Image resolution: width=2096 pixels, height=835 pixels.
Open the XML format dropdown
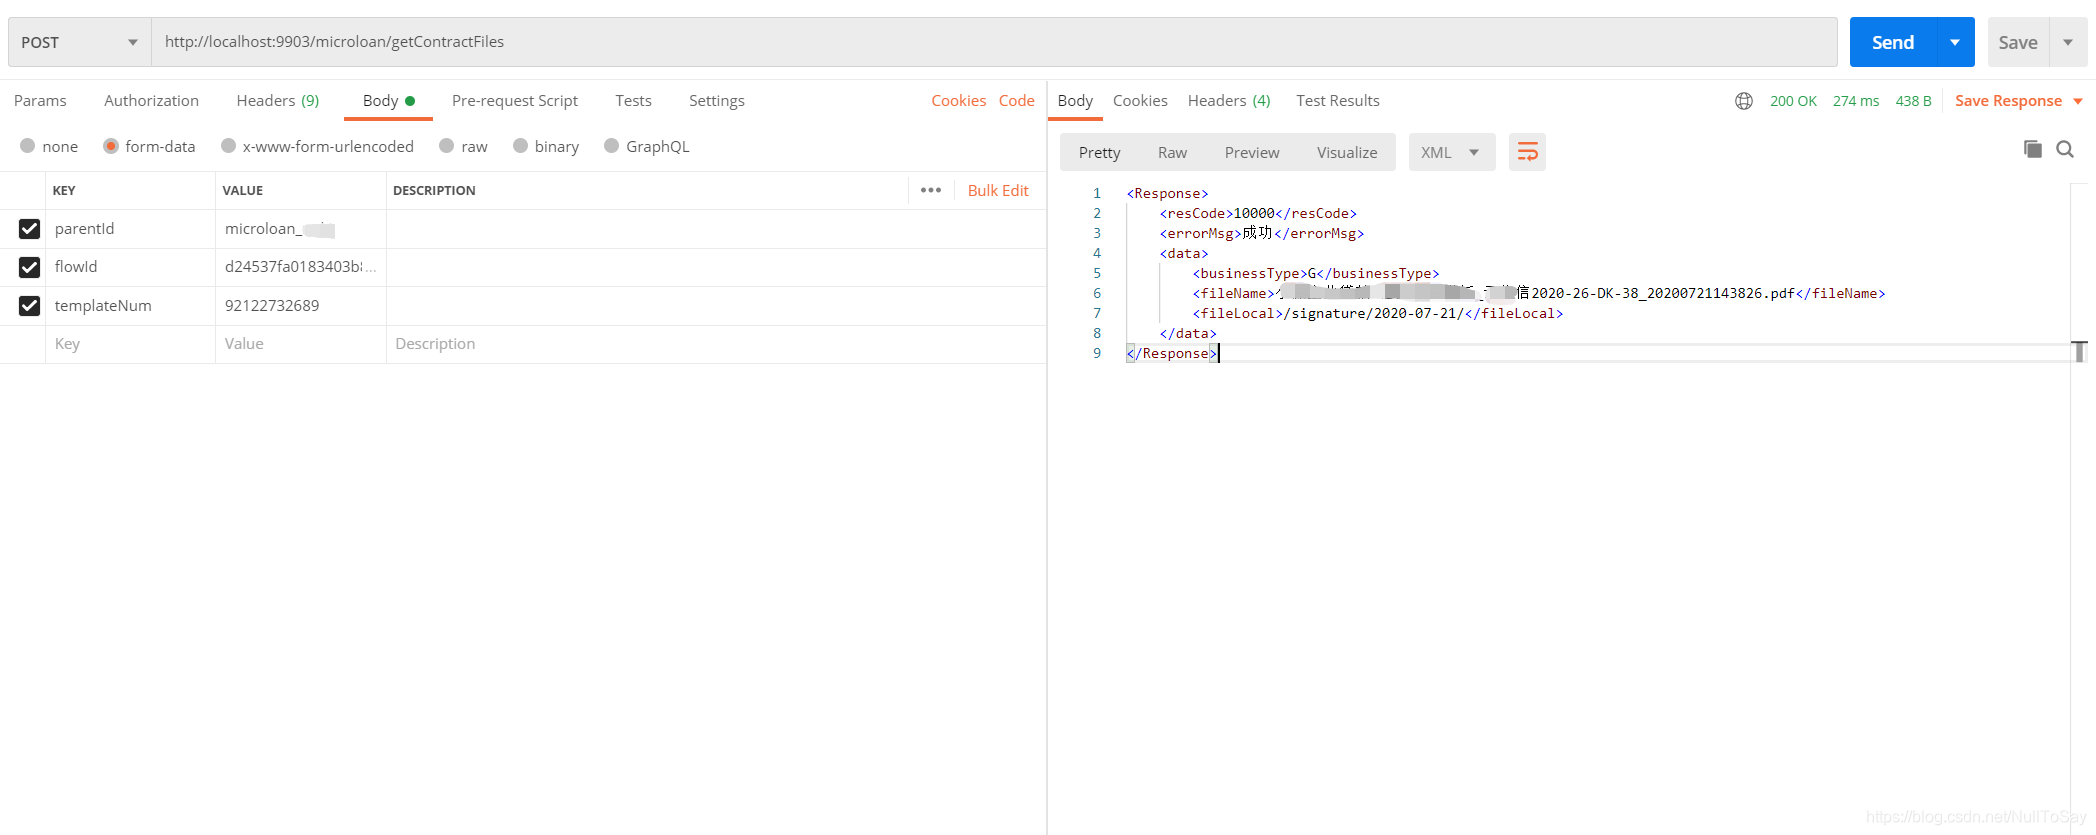click(x=1451, y=152)
